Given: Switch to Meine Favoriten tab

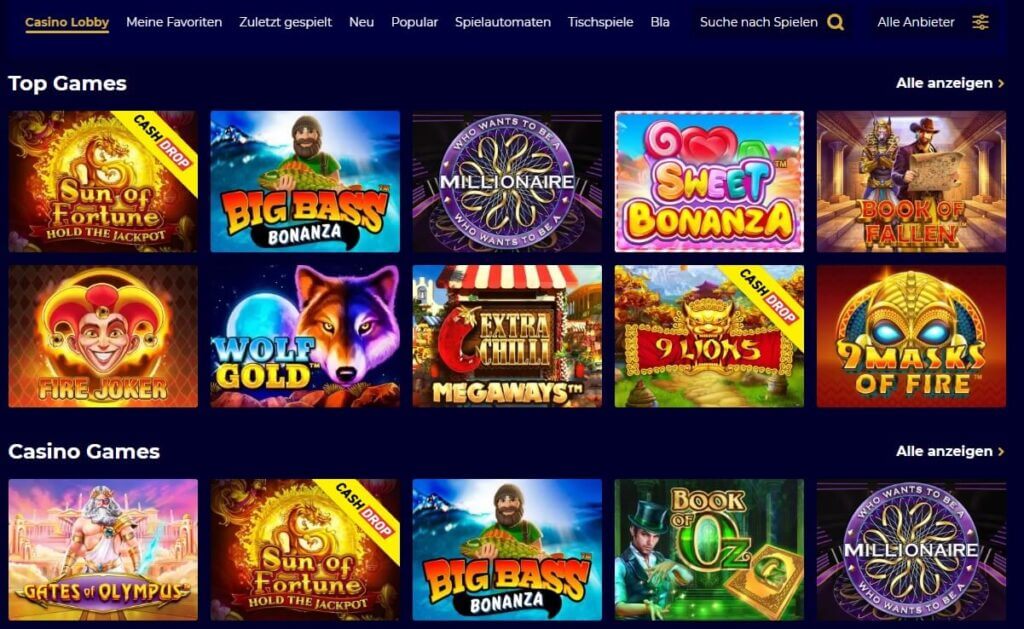Looking at the screenshot, I should [x=174, y=22].
